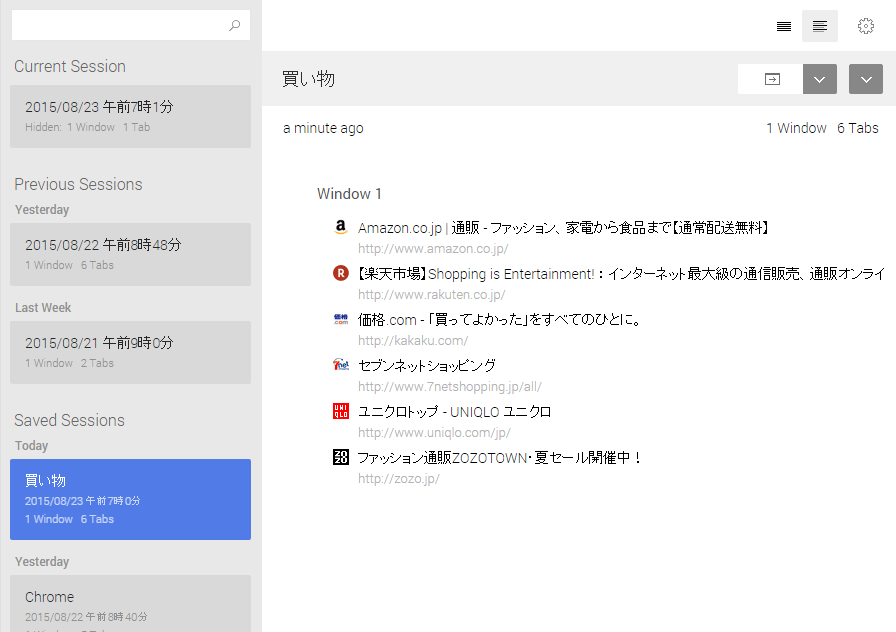Open the 買い物 session in a window
896x632 pixels.
pyautogui.click(x=772, y=79)
